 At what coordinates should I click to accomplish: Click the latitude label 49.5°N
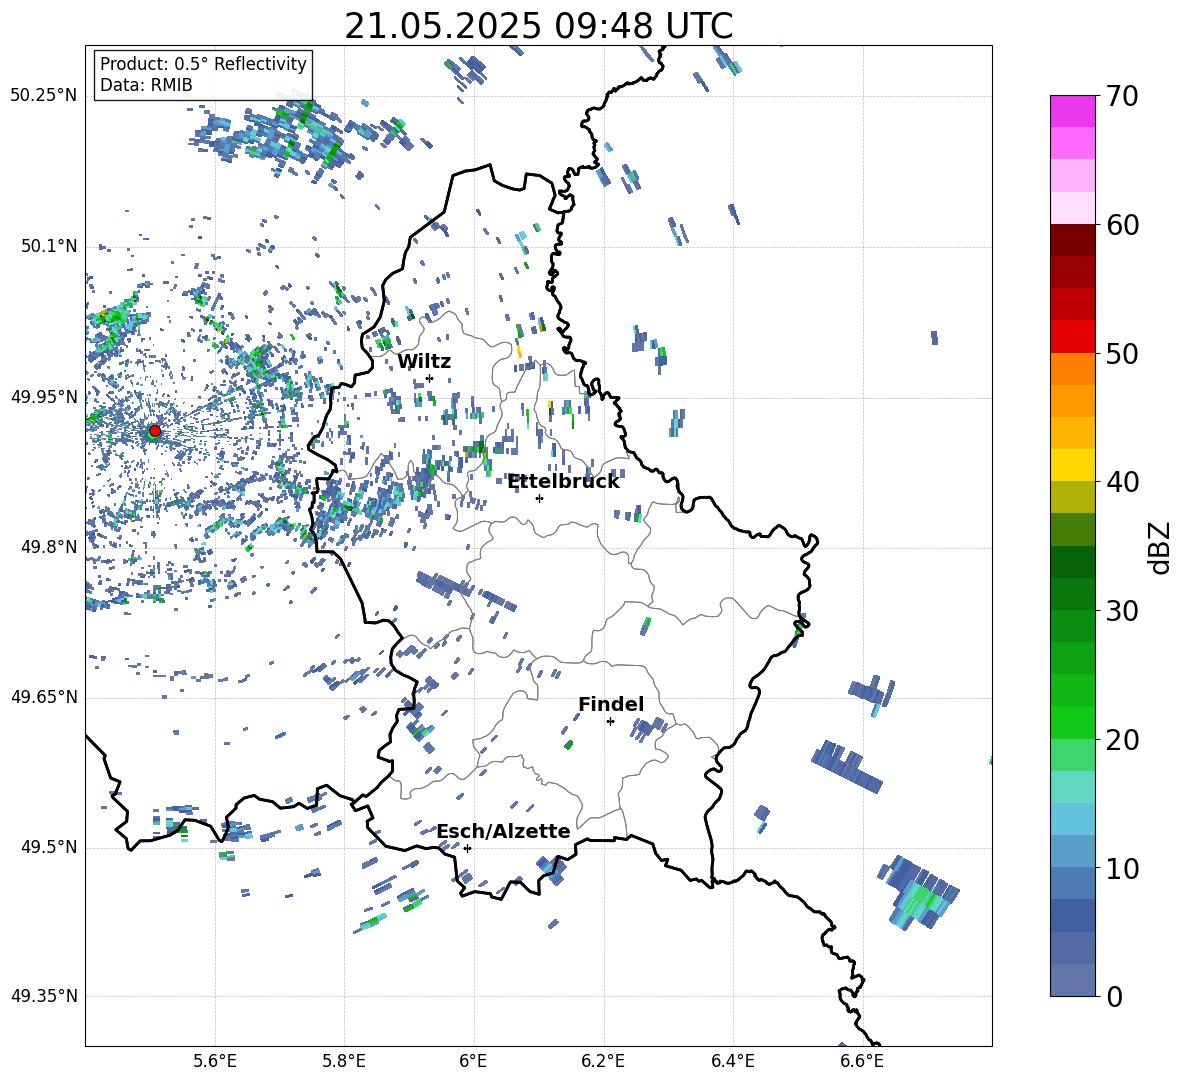pos(49,847)
